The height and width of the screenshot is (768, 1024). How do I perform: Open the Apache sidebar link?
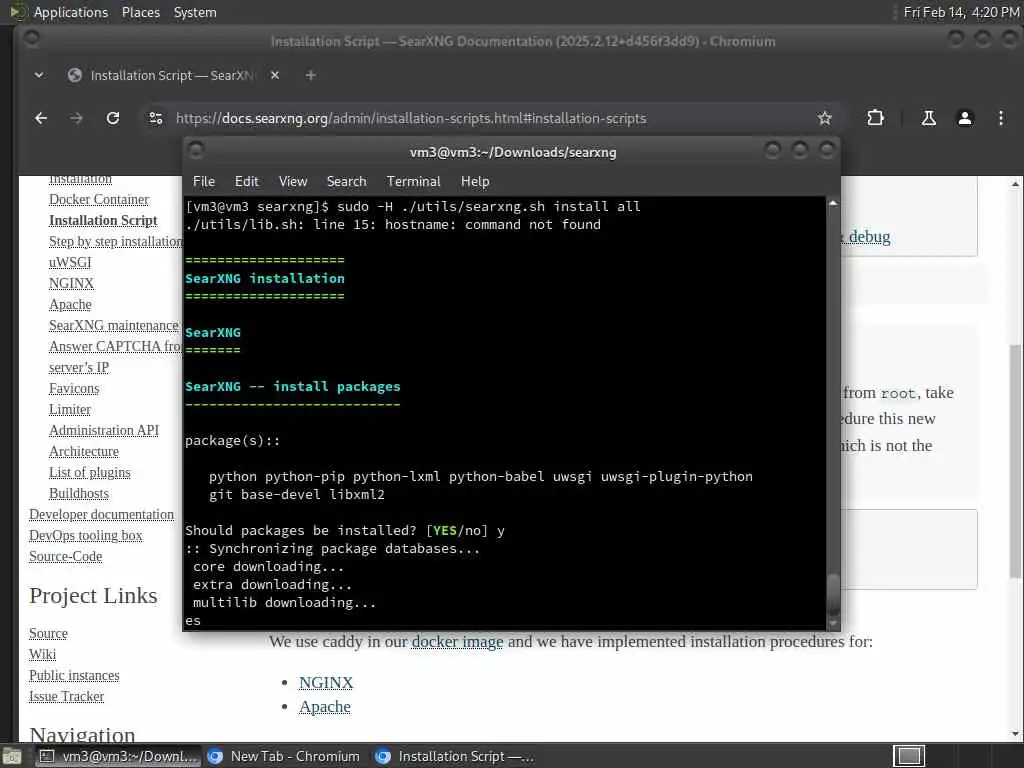(70, 304)
